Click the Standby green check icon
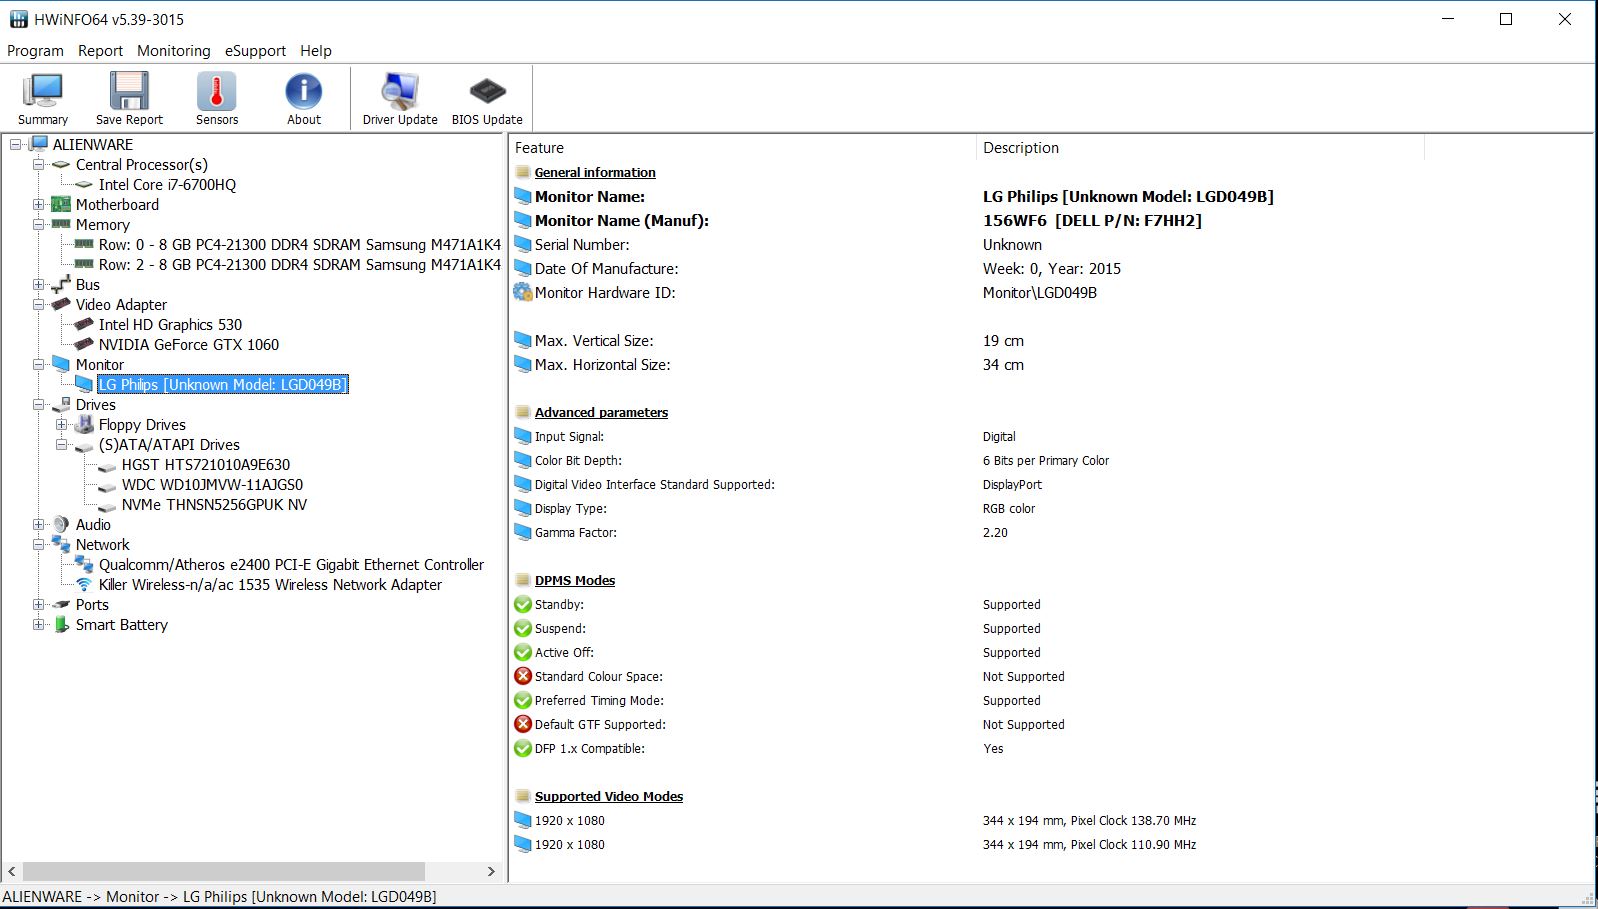Viewport: 1598px width, 909px height. (523, 604)
